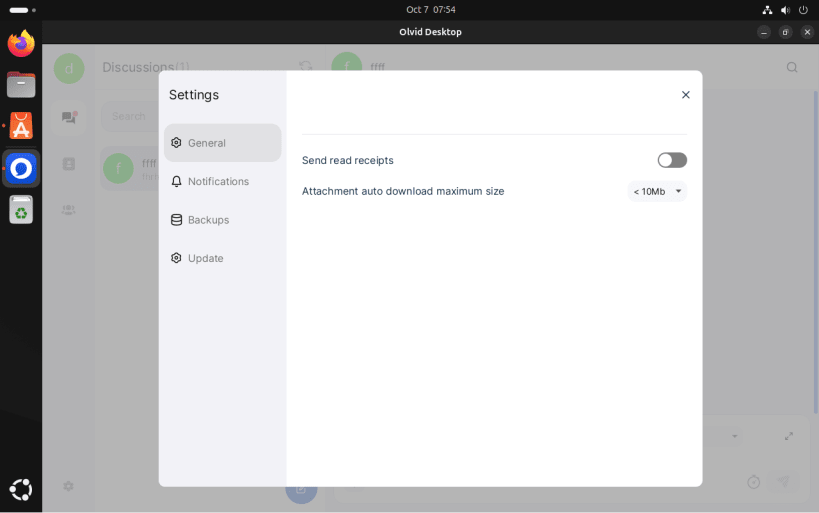Open the Trash from the dock
The image size is (819, 513).
[x=21, y=209]
